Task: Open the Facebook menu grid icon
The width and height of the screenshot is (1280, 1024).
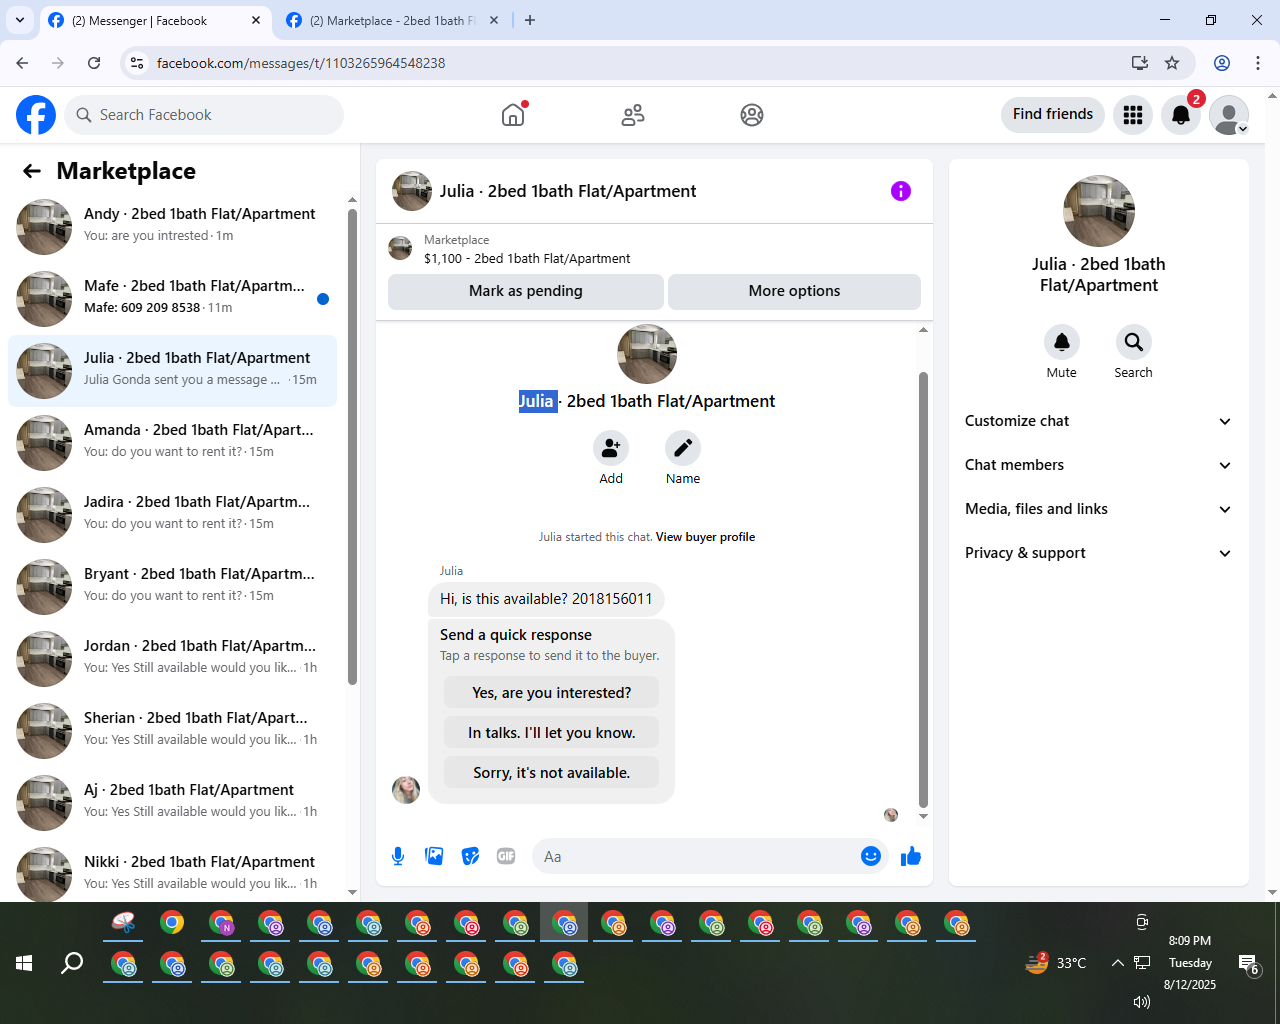Action: (x=1133, y=115)
